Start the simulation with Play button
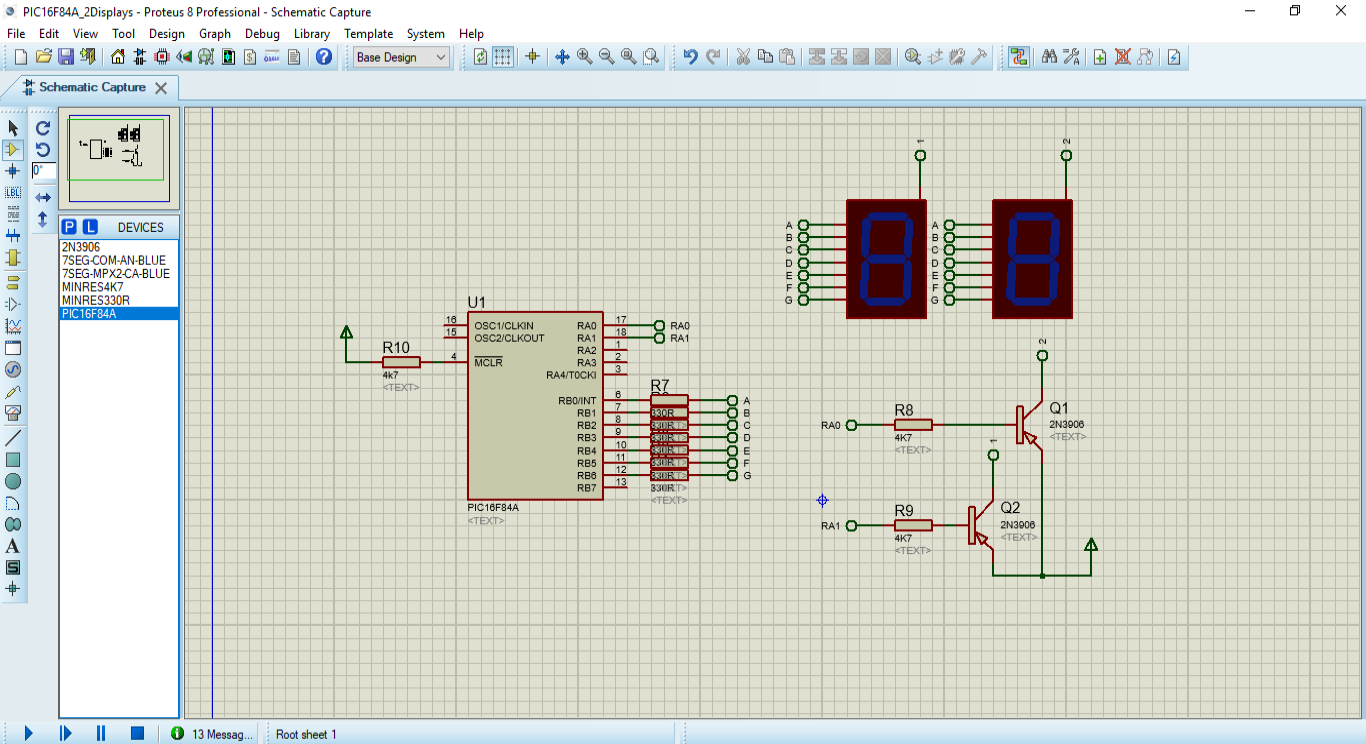 pos(28,734)
